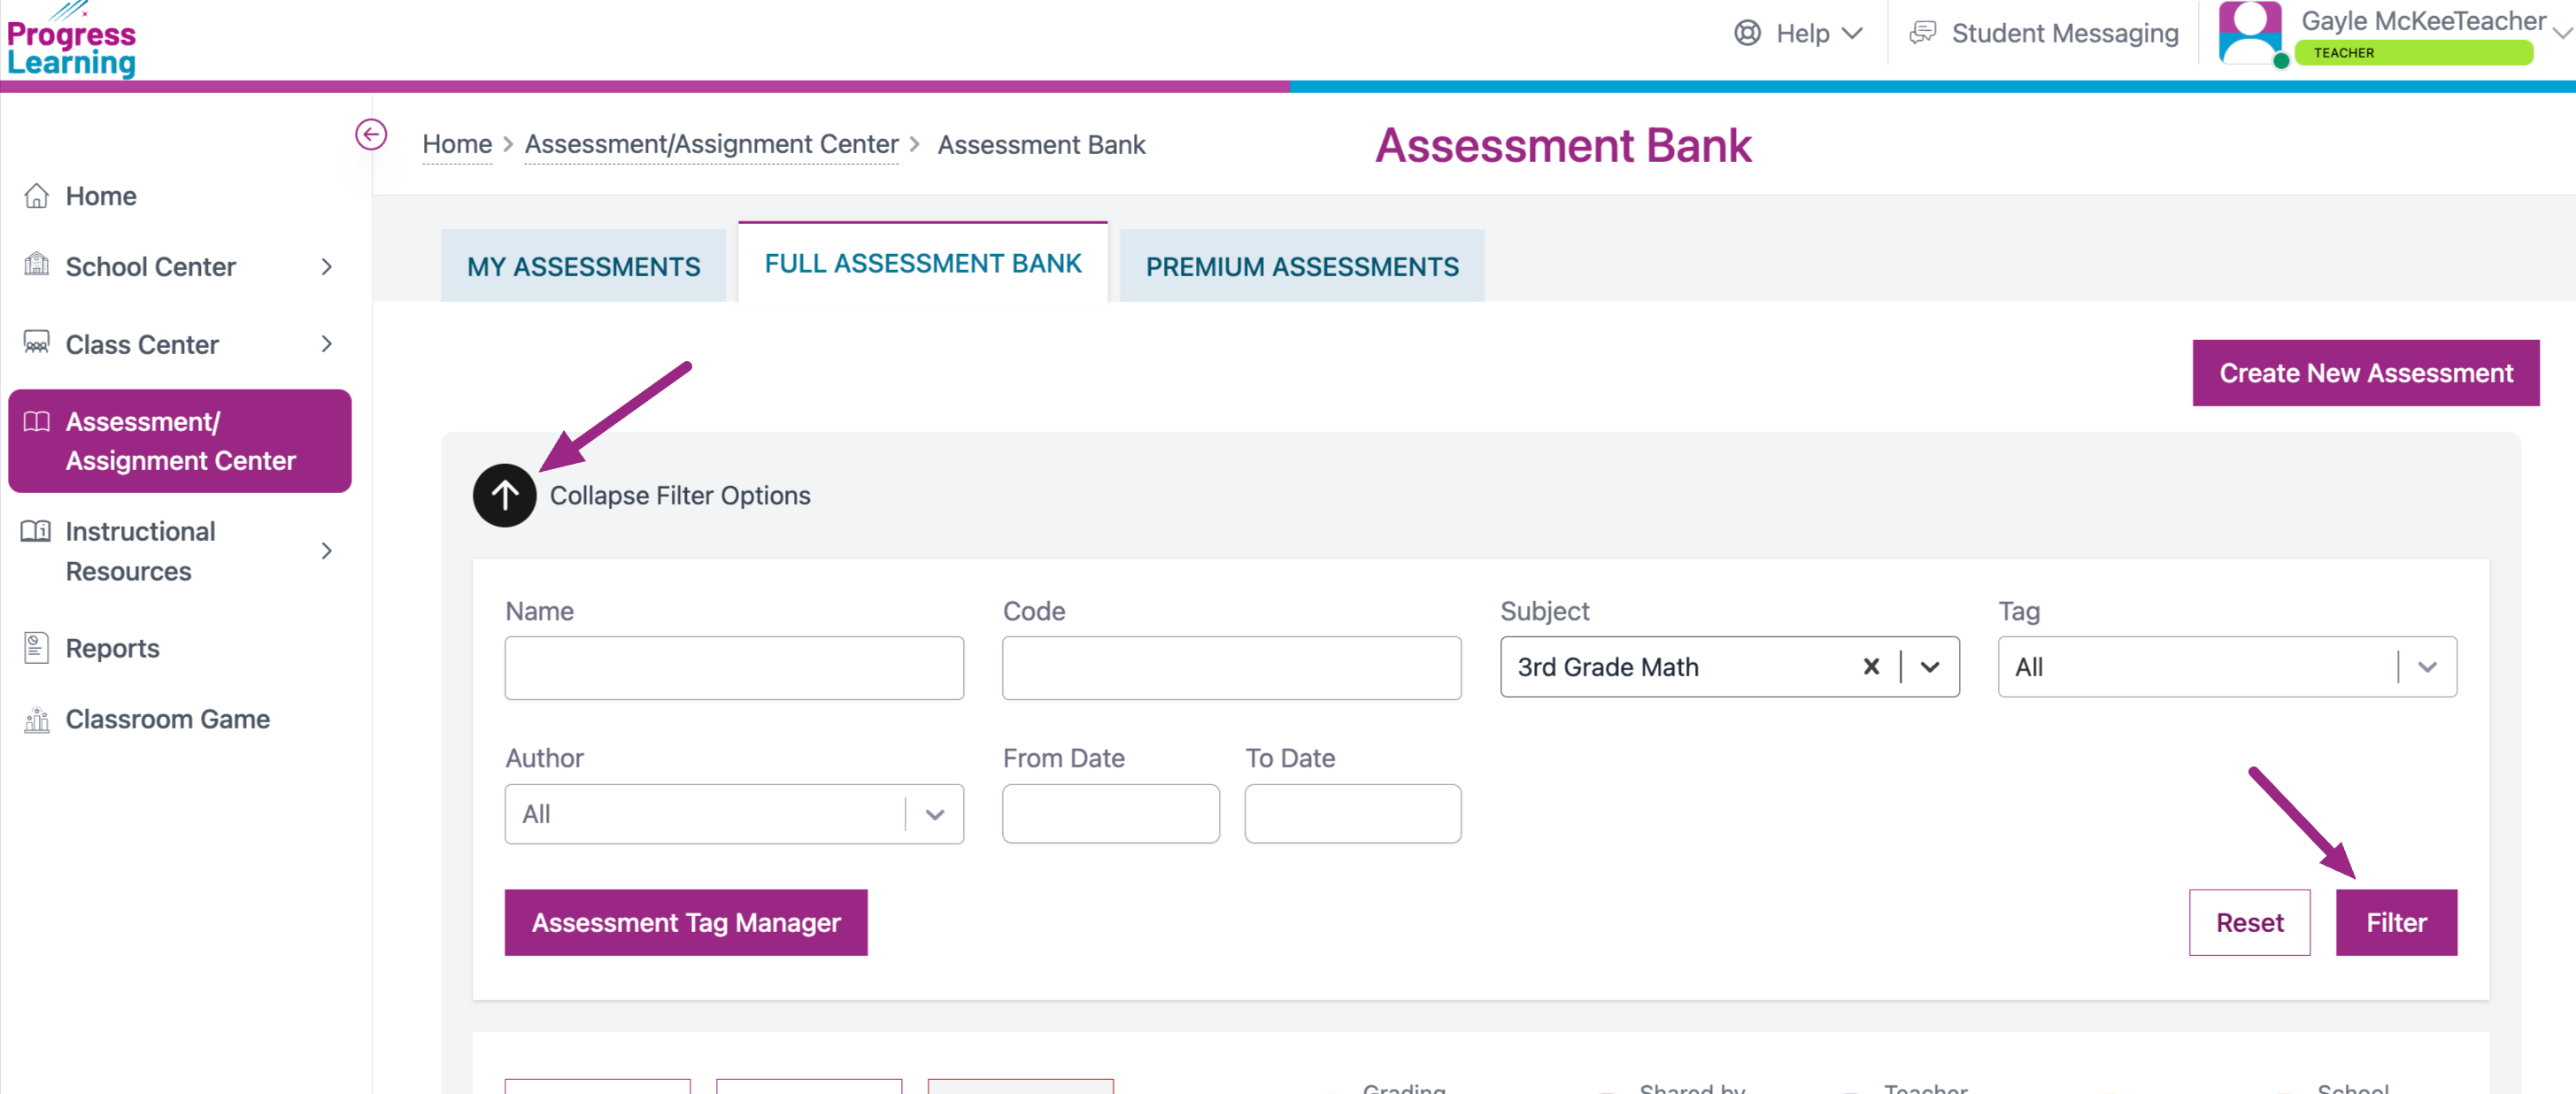The width and height of the screenshot is (2576, 1094).
Task: Switch to the Premium Assessments tab
Action: coord(1301,266)
